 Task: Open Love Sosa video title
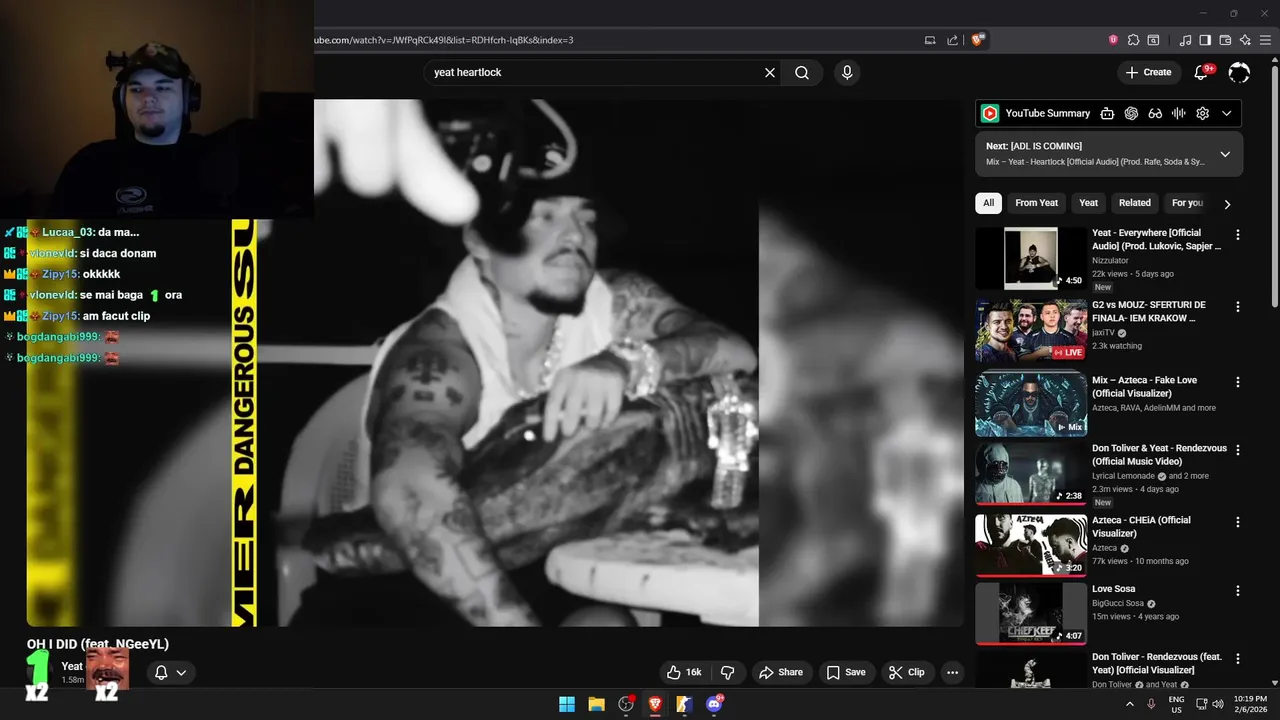1113,589
